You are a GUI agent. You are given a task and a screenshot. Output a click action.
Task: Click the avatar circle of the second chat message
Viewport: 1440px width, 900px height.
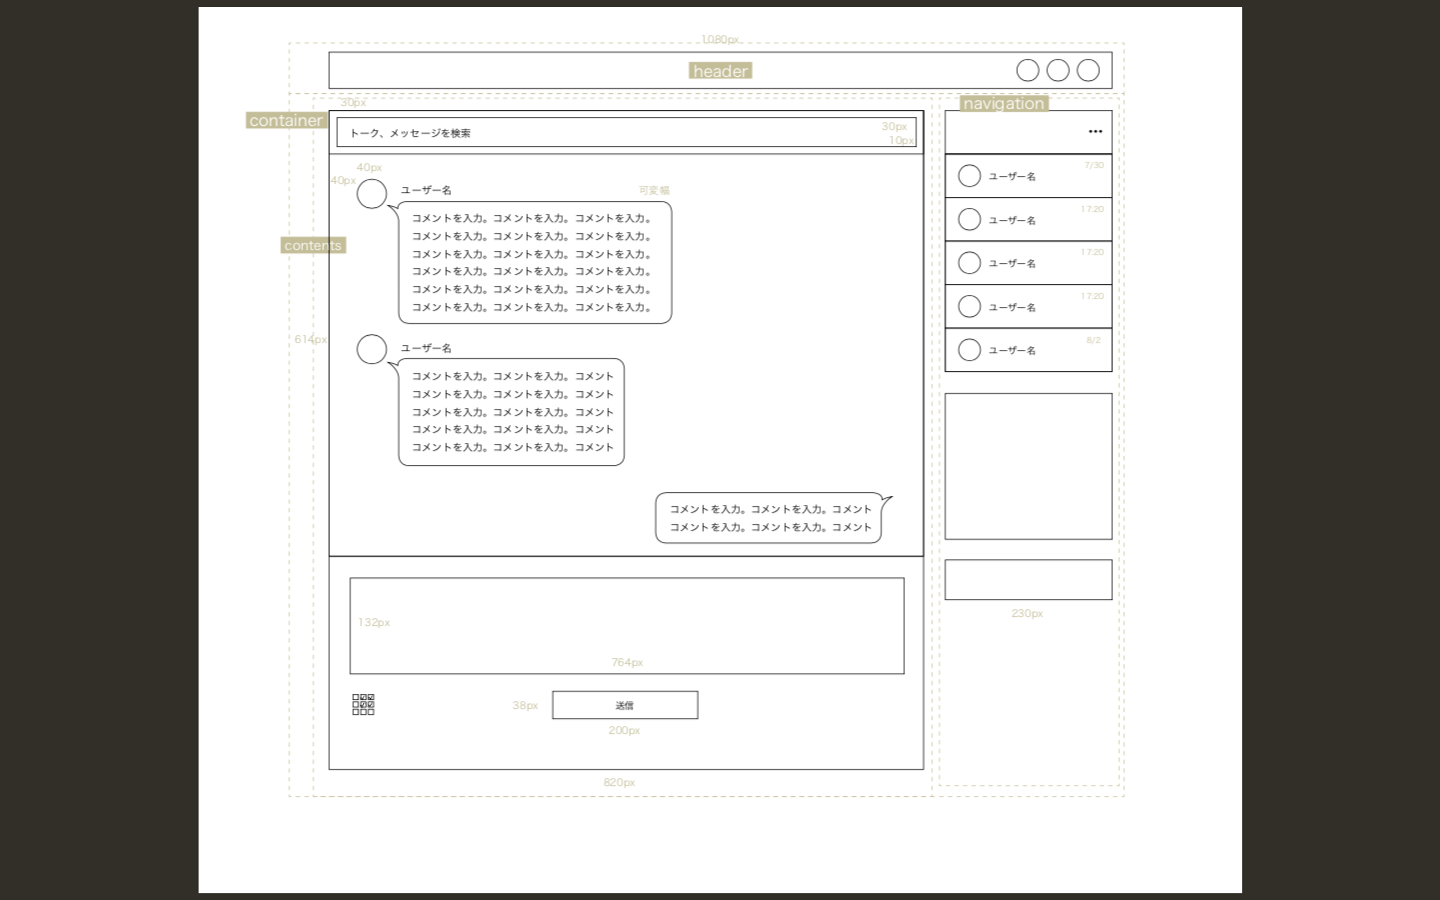pos(372,349)
